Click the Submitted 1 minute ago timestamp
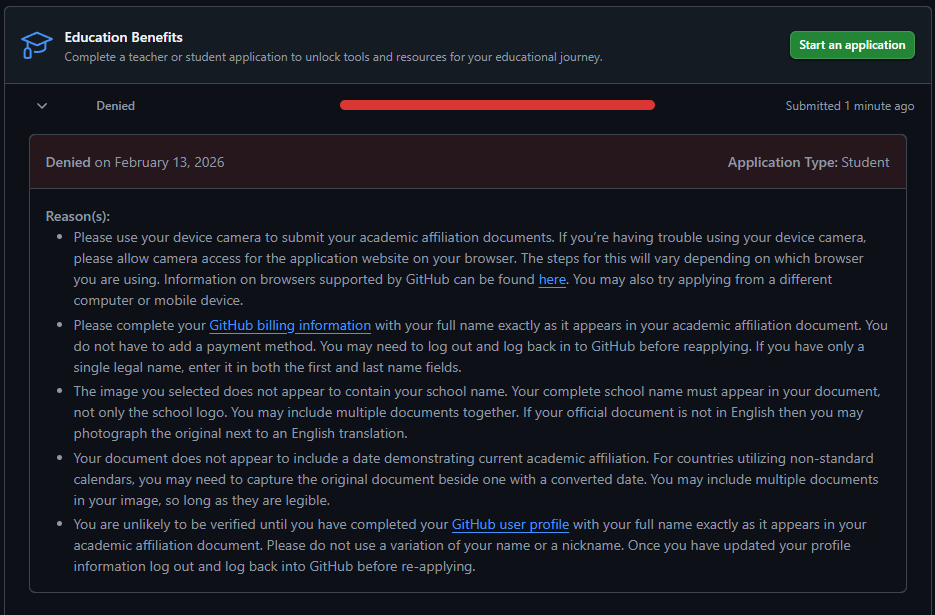 click(849, 106)
